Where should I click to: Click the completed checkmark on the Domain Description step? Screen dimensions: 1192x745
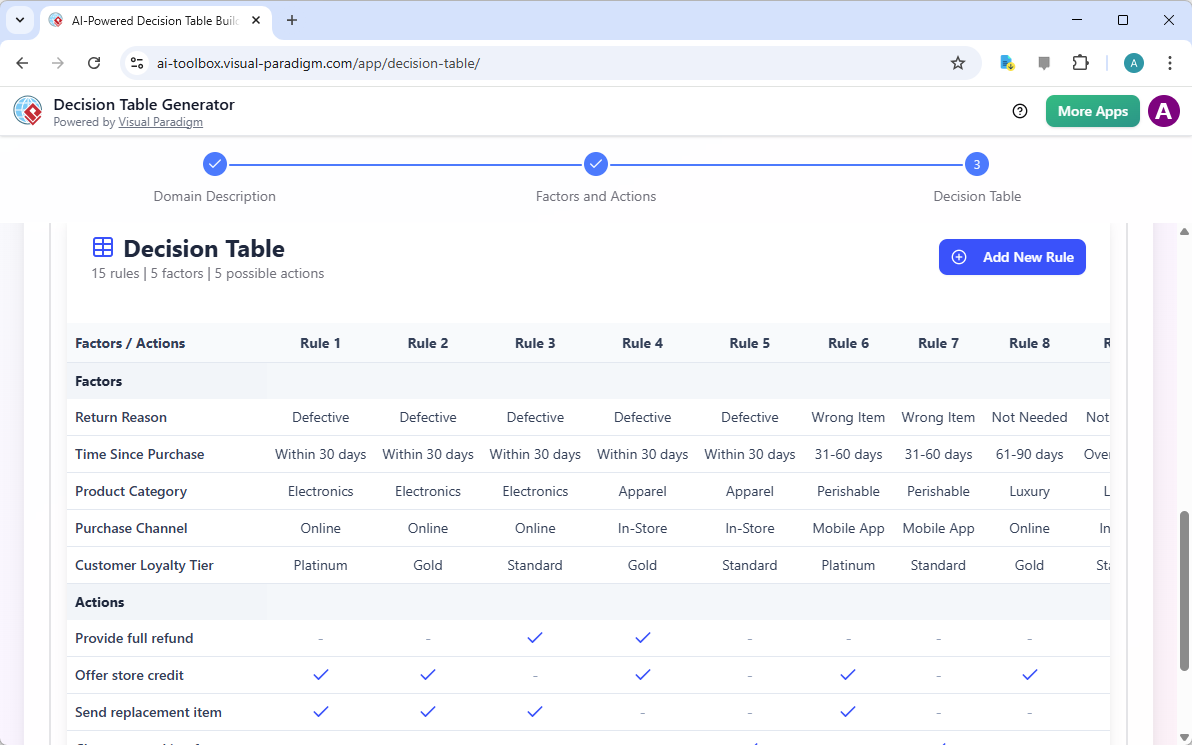pos(214,164)
